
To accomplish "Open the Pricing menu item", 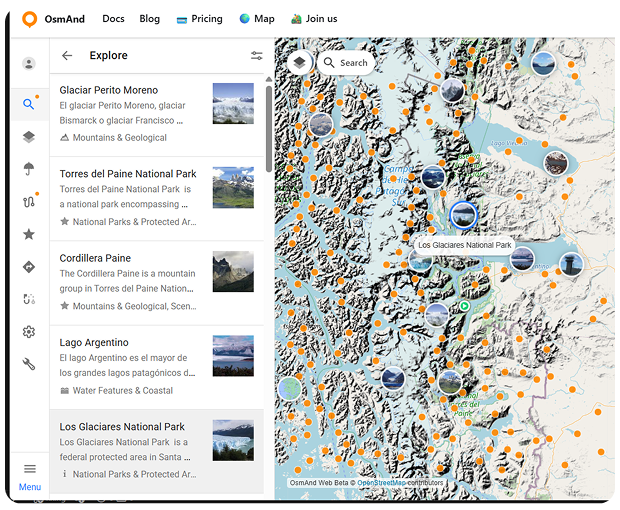I will pyautogui.click(x=199, y=19).
